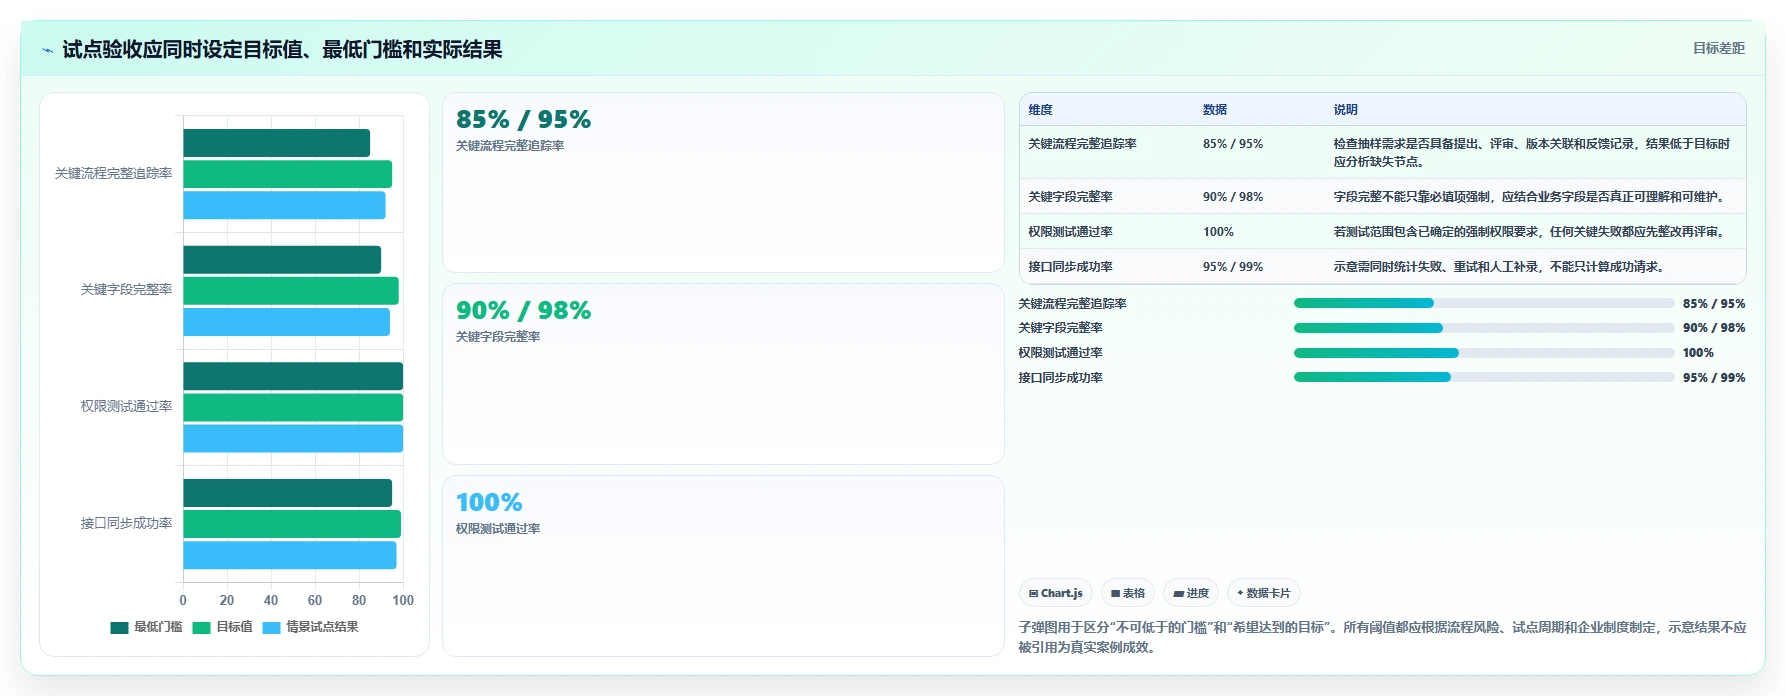Click the dark 最低门槛 bar for 关键流程完整追踪率

276,143
